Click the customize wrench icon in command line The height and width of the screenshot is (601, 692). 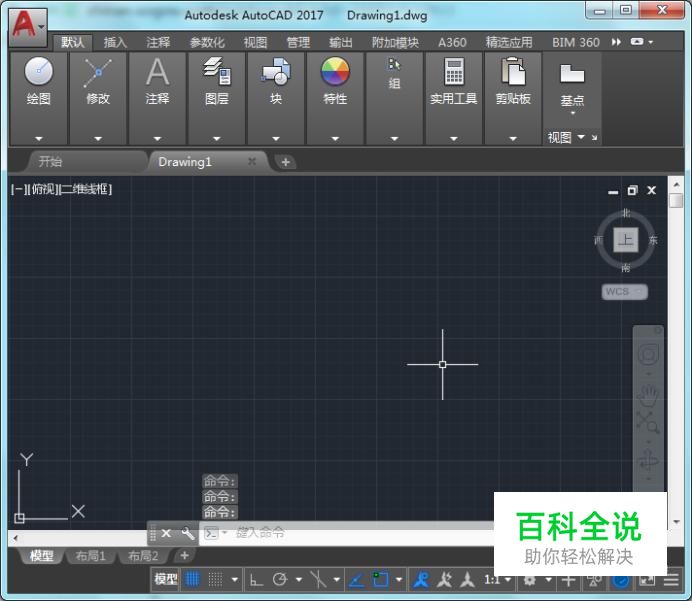pos(188,533)
